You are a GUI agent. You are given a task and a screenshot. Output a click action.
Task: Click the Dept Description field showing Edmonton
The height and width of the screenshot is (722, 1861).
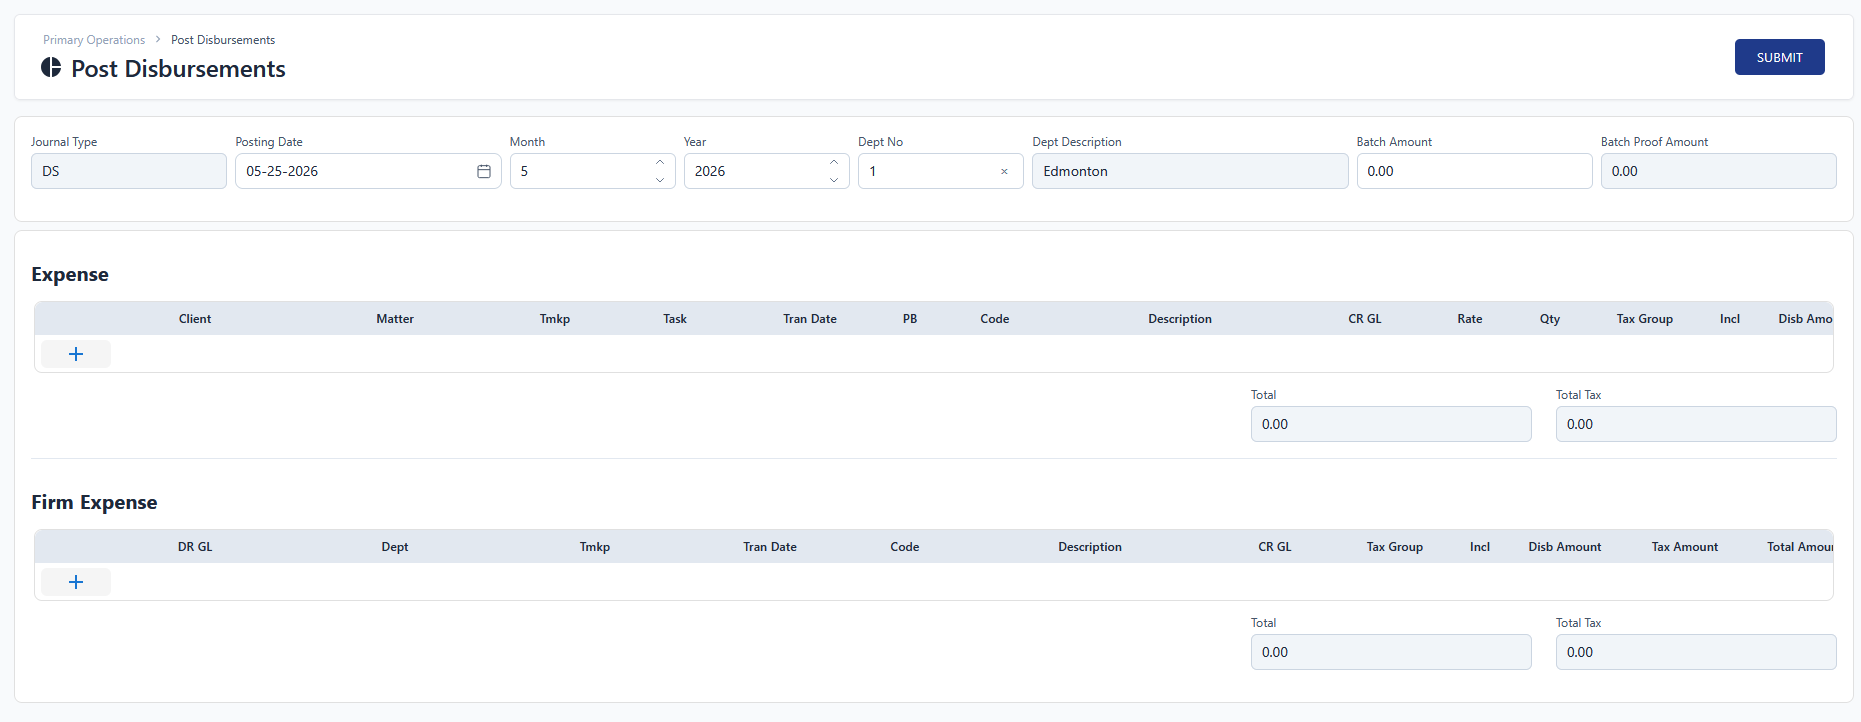[x=1190, y=171]
